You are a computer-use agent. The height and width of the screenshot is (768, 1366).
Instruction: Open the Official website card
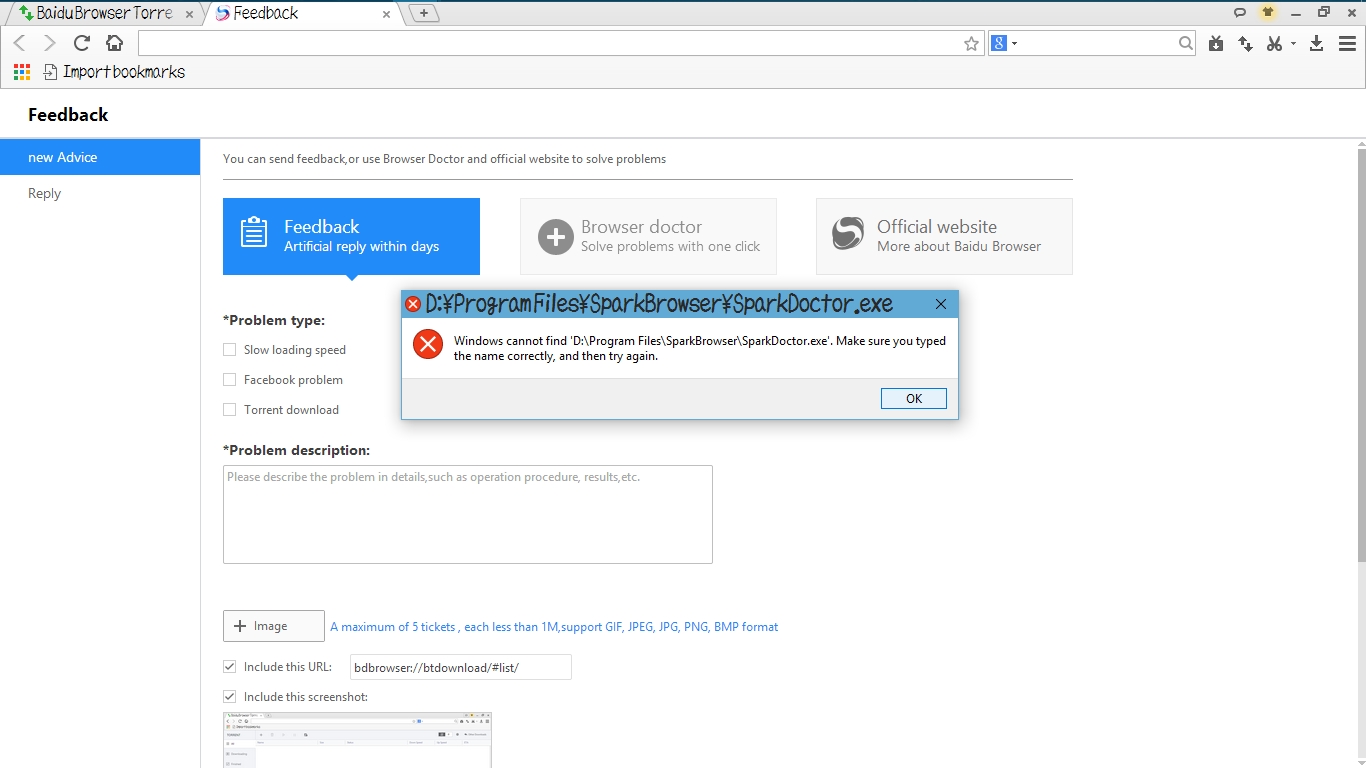[x=944, y=236]
